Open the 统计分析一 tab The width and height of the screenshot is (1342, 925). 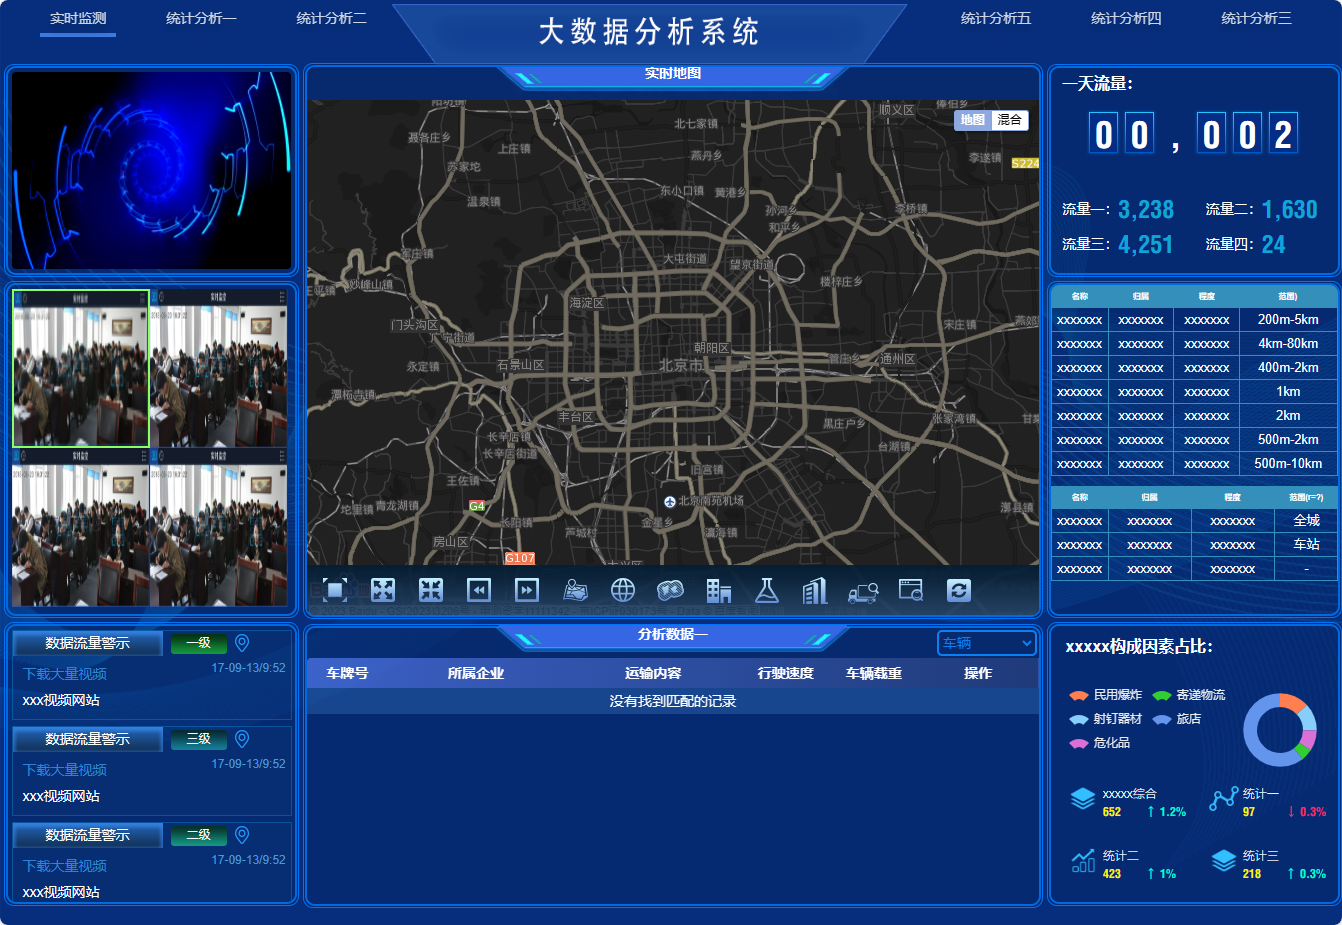(201, 19)
